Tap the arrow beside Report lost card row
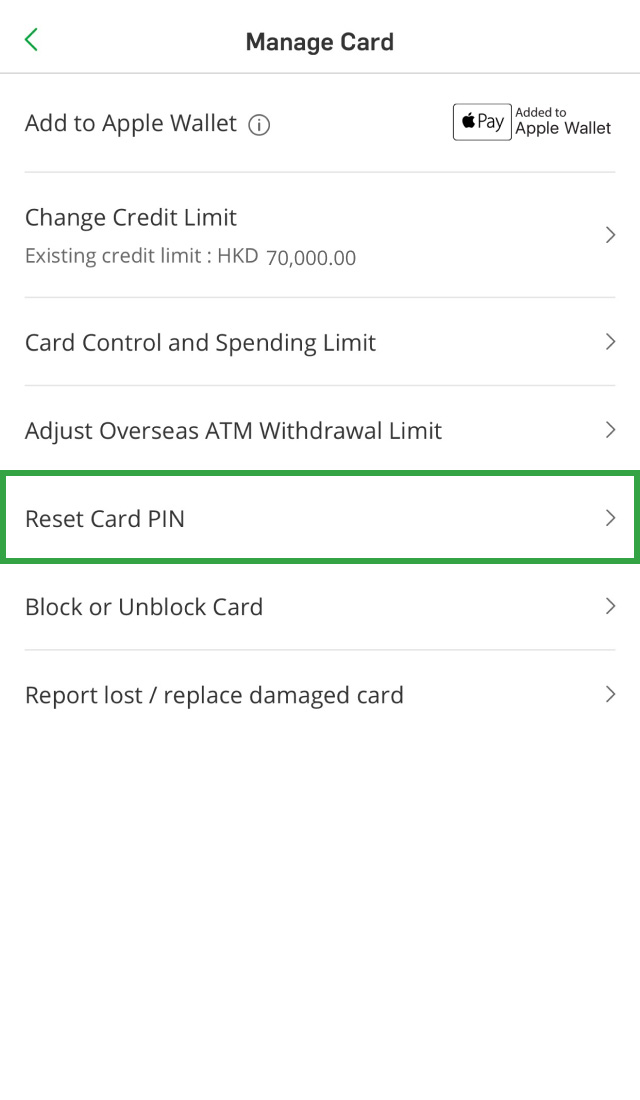The image size is (640, 1100). point(610,694)
